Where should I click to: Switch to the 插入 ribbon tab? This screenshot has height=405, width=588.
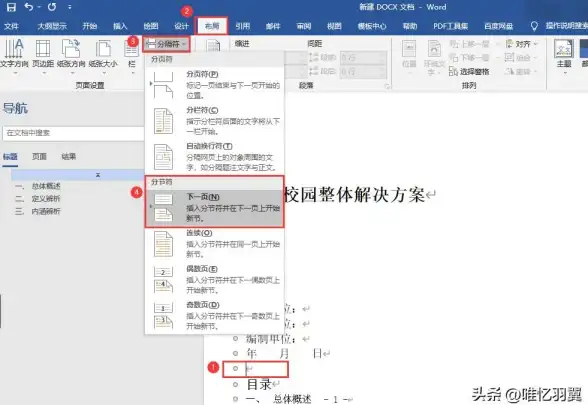[120, 26]
